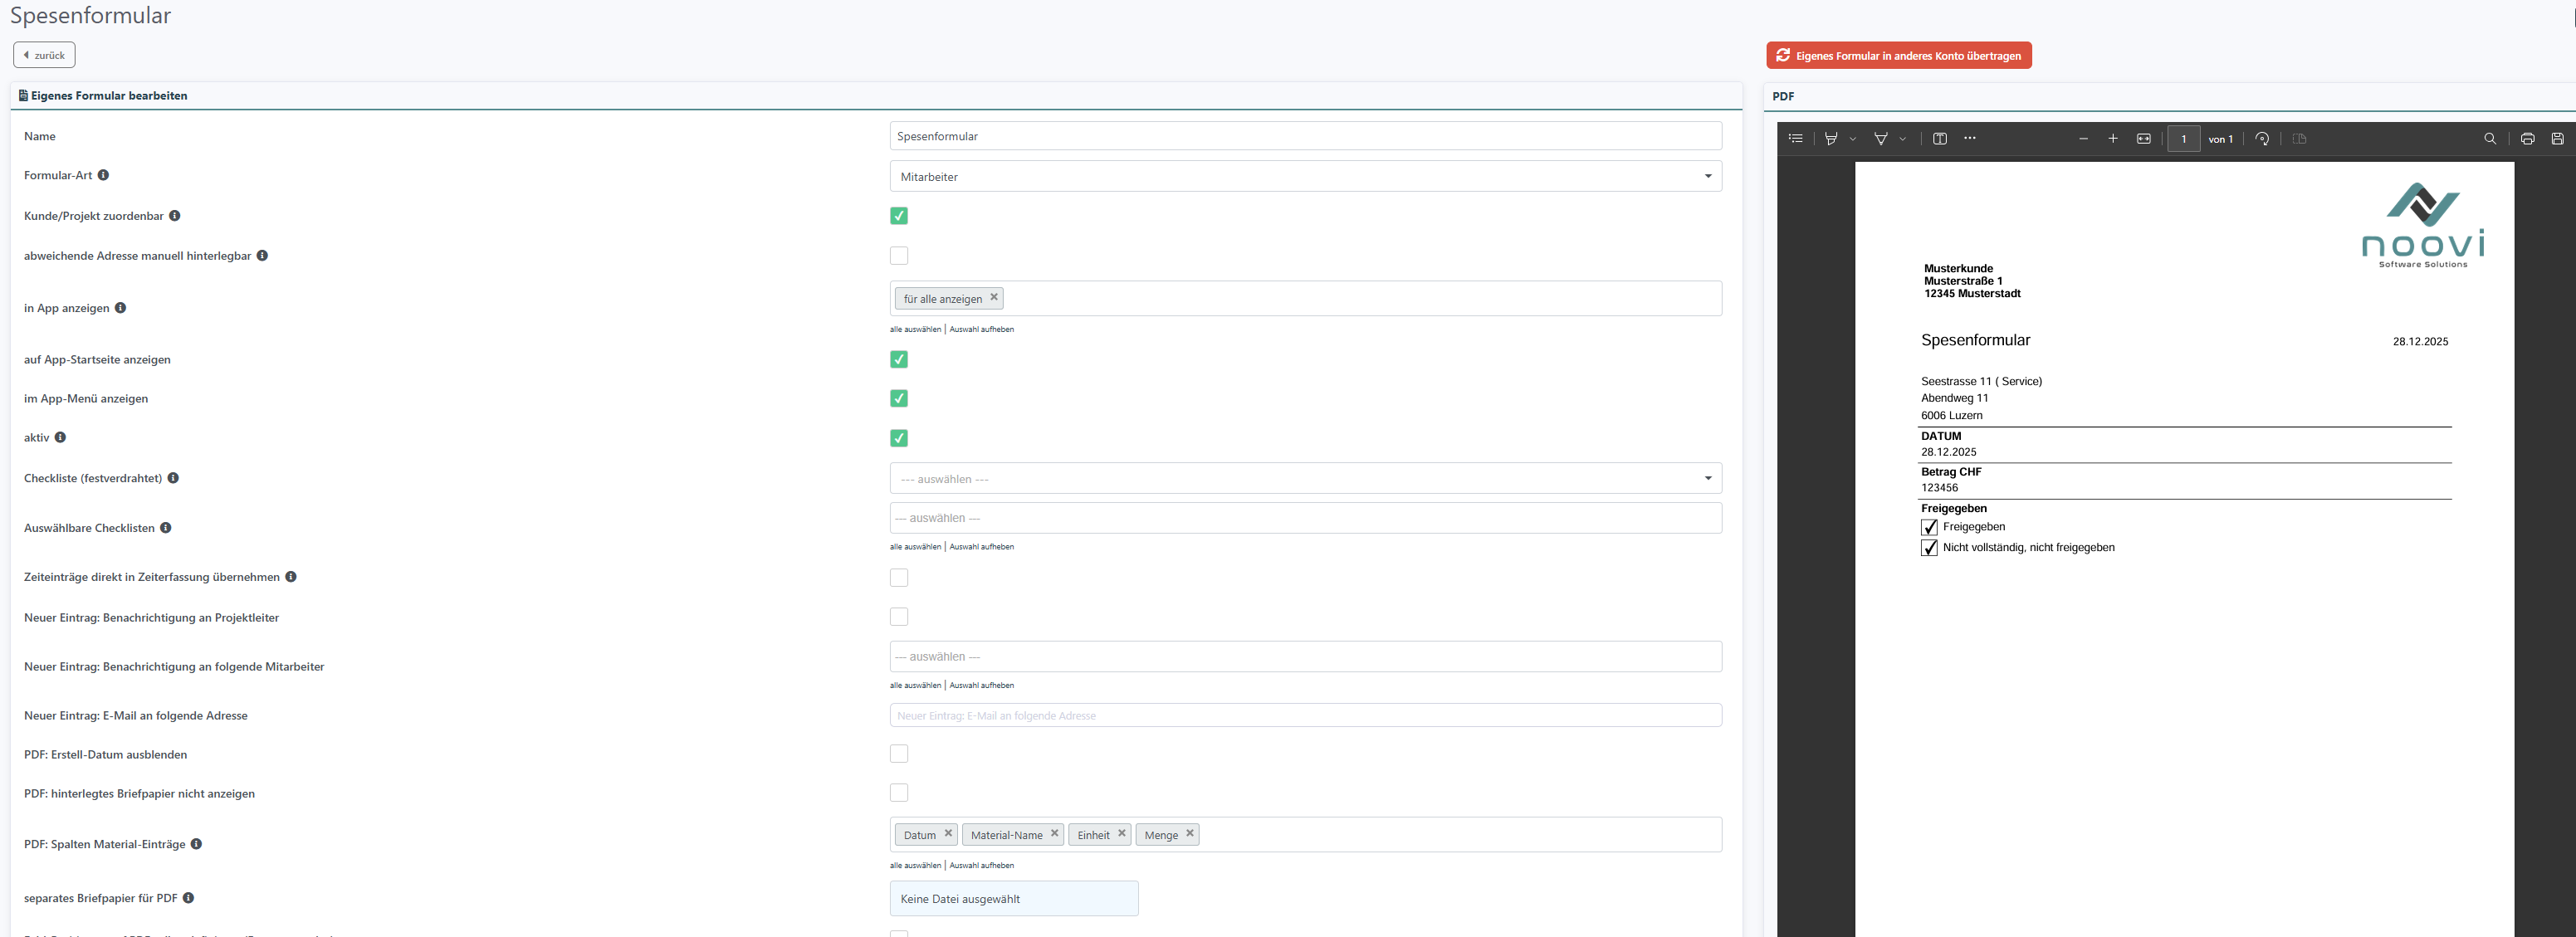Save the PDF with disk icon

click(2557, 139)
